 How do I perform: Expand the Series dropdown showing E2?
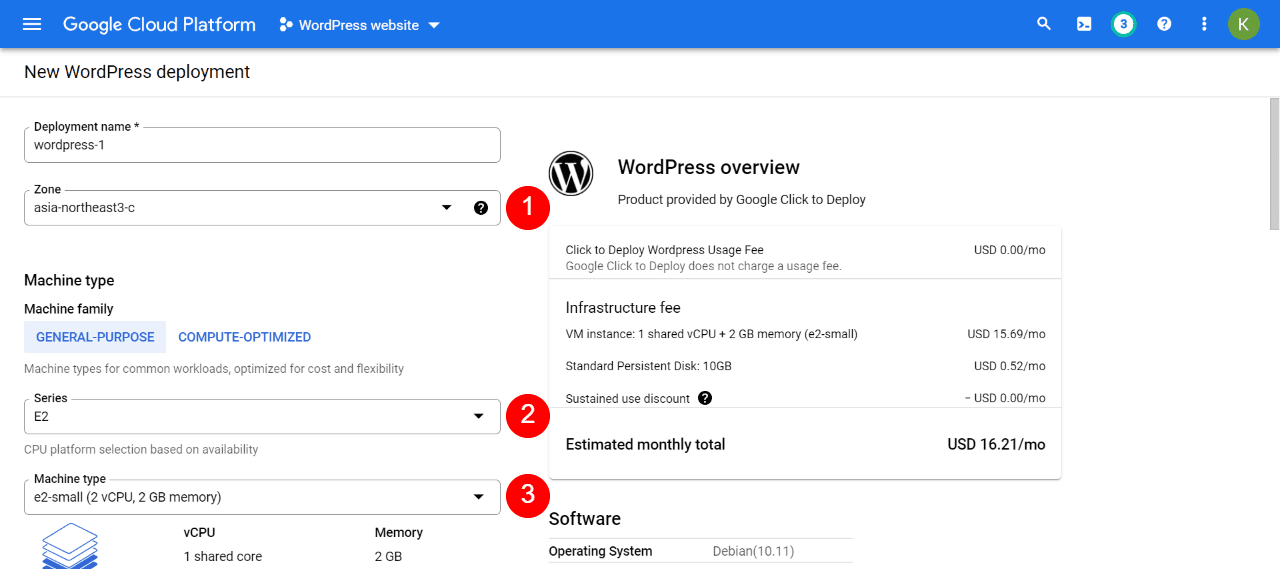(x=262, y=416)
